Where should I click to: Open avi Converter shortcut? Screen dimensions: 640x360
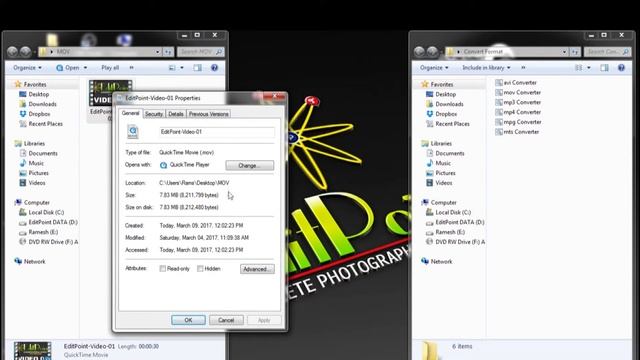click(x=516, y=82)
